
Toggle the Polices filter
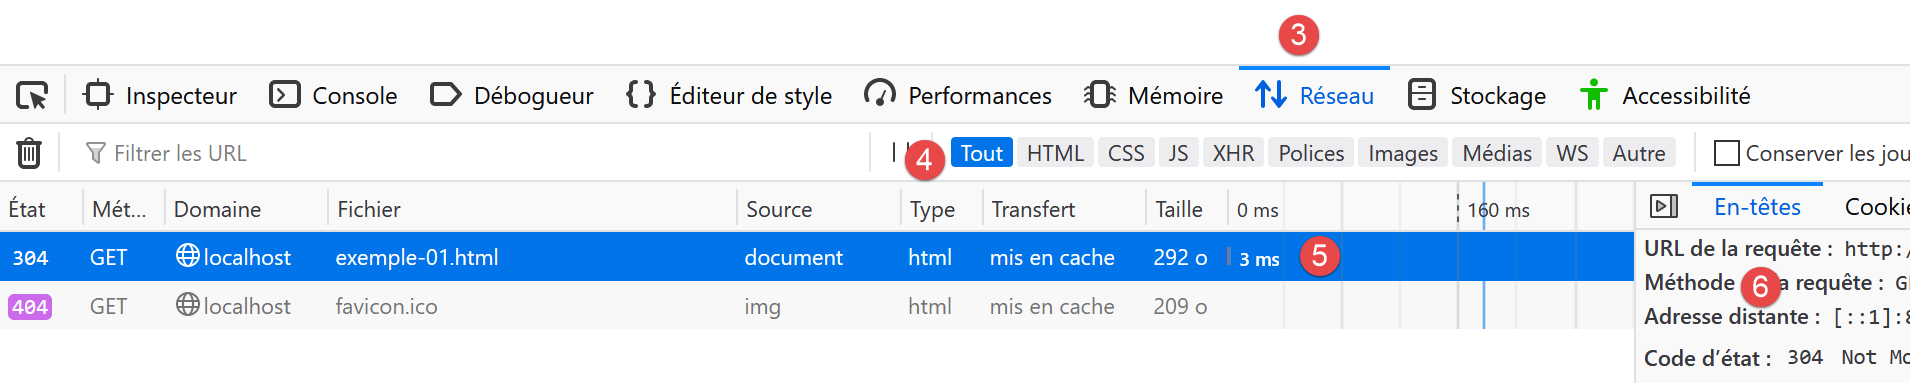(1311, 153)
